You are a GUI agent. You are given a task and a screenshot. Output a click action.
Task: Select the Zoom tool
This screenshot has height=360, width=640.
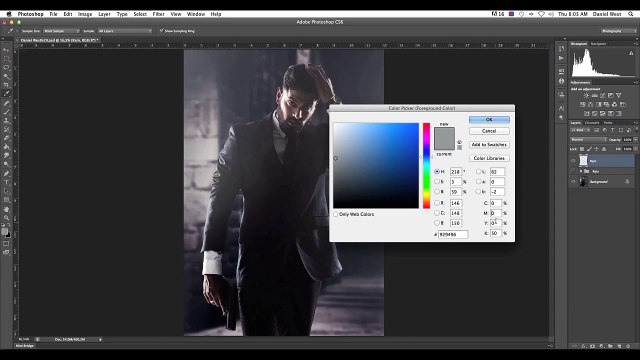point(6,217)
